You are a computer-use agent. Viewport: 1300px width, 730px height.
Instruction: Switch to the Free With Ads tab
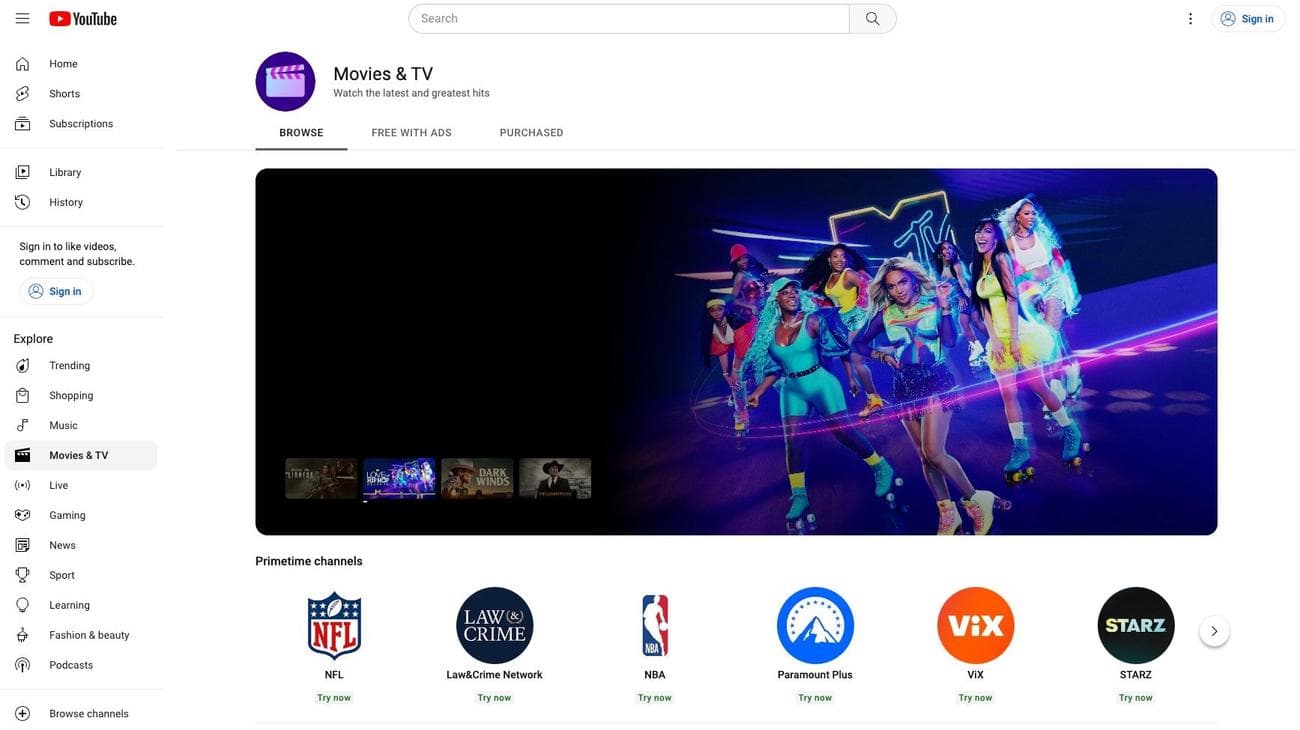[412, 129]
